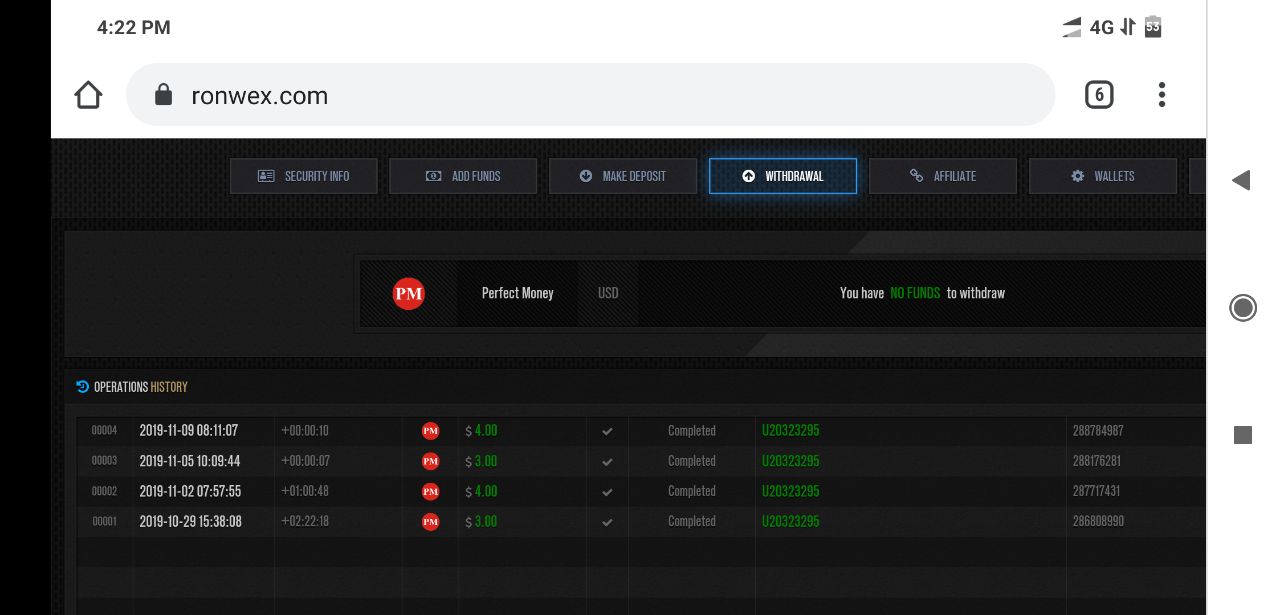
Task: Click the ronwex.com address bar
Action: (x=590, y=95)
